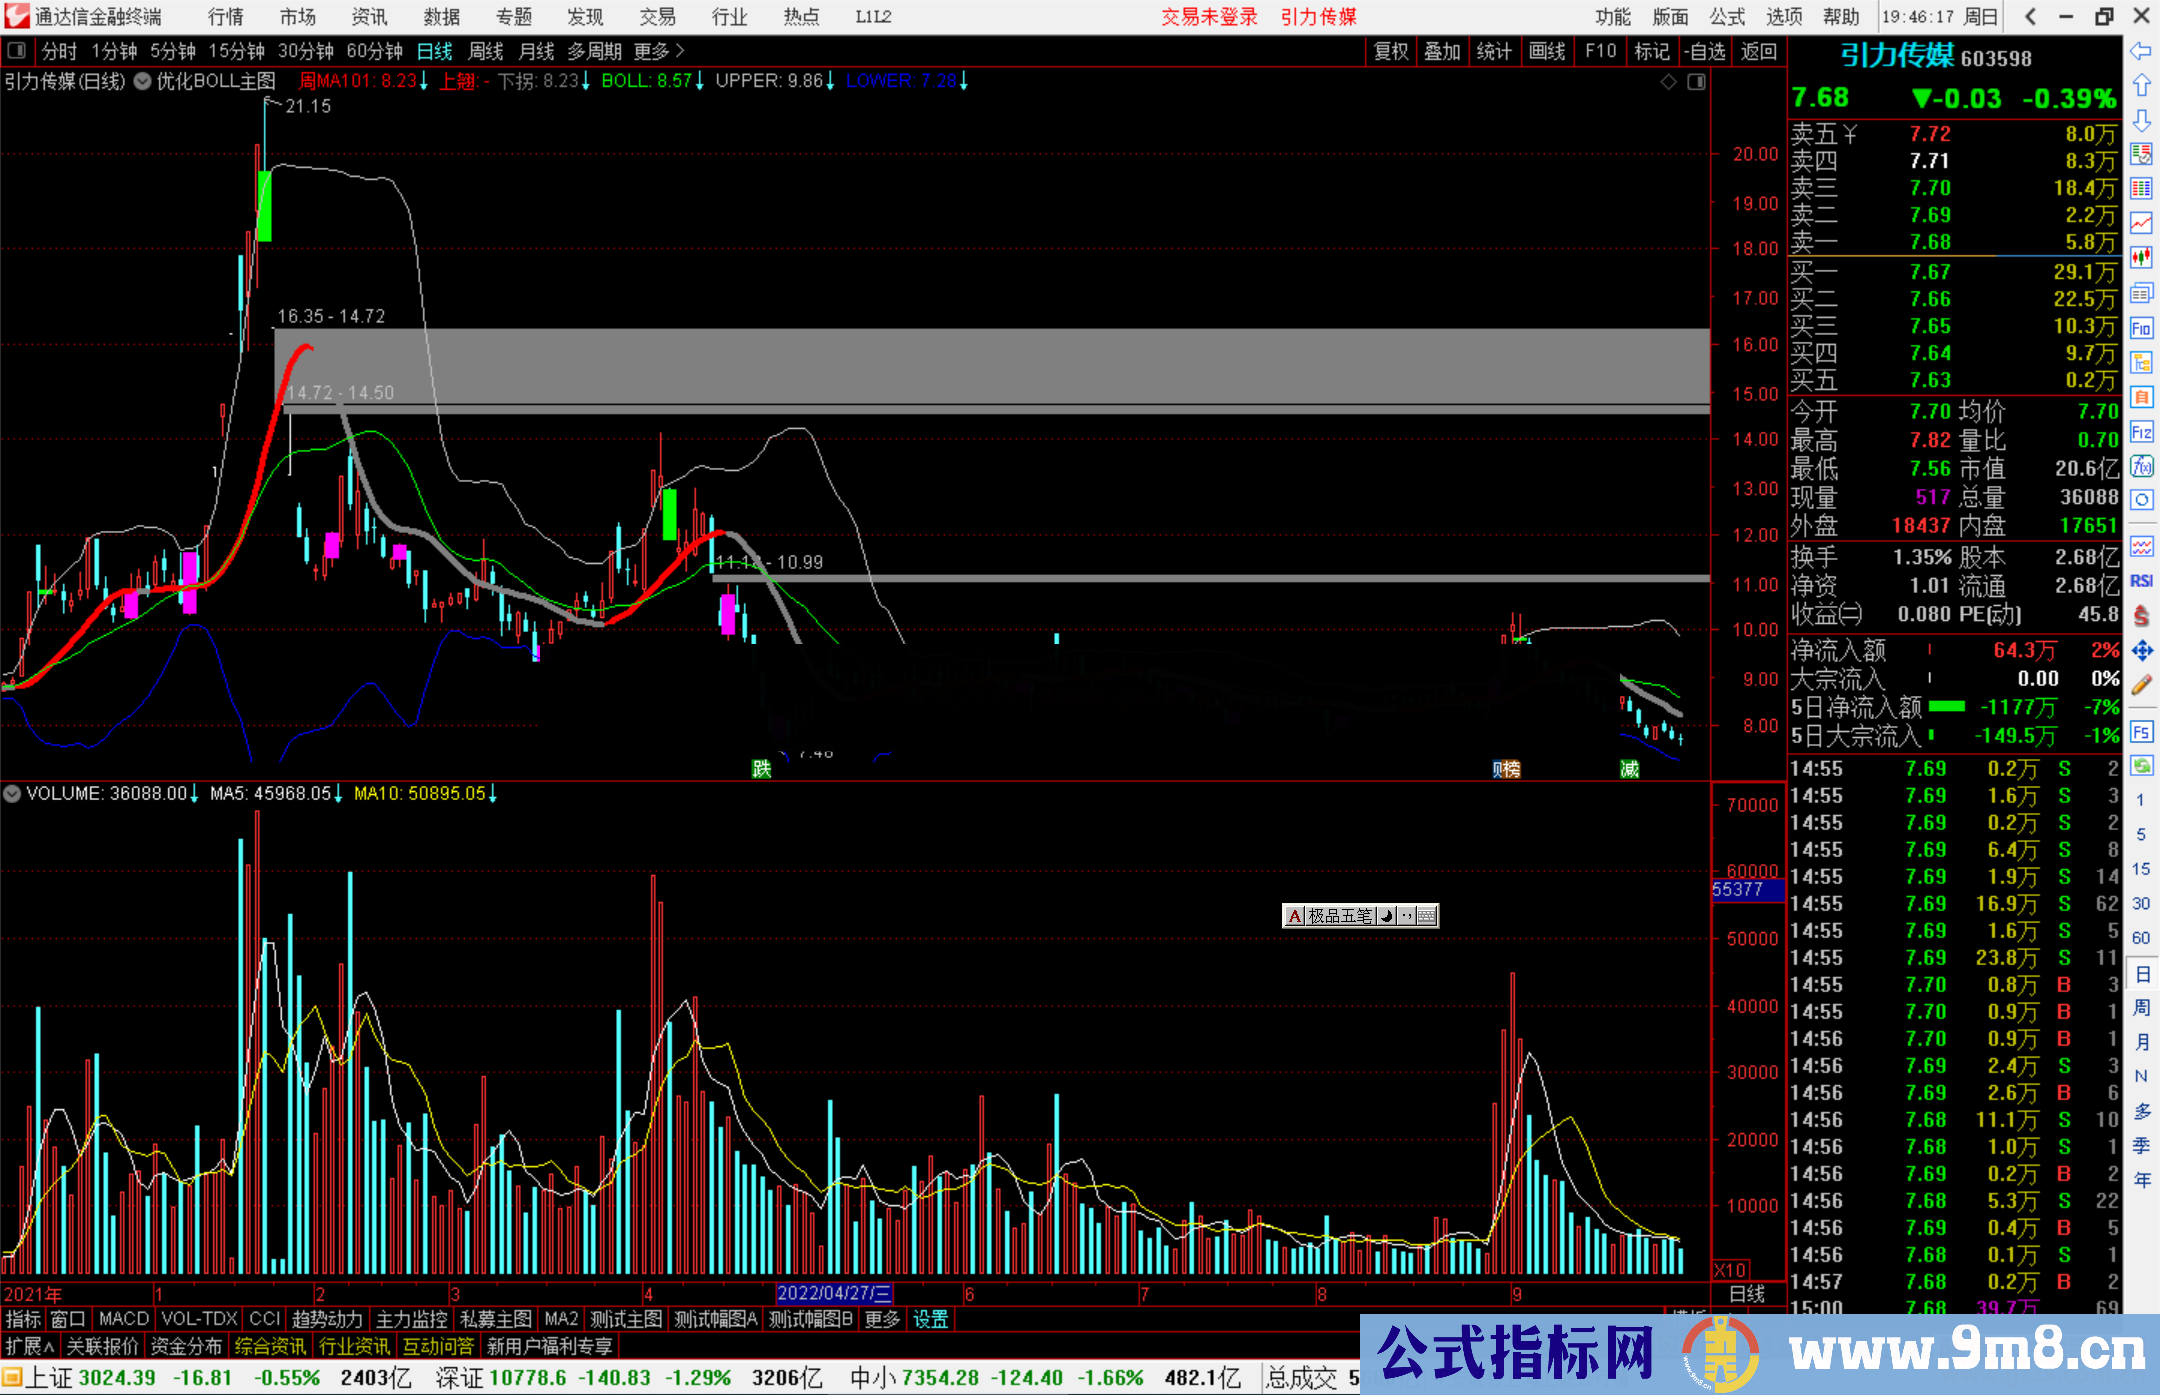2160x1395 pixels.
Task: Click the four-way move arrows icon
Action: click(2141, 651)
